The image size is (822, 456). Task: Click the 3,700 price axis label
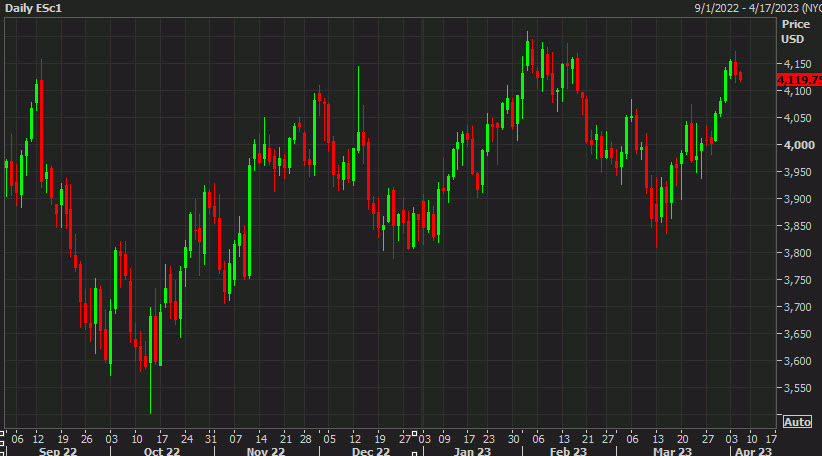click(797, 307)
